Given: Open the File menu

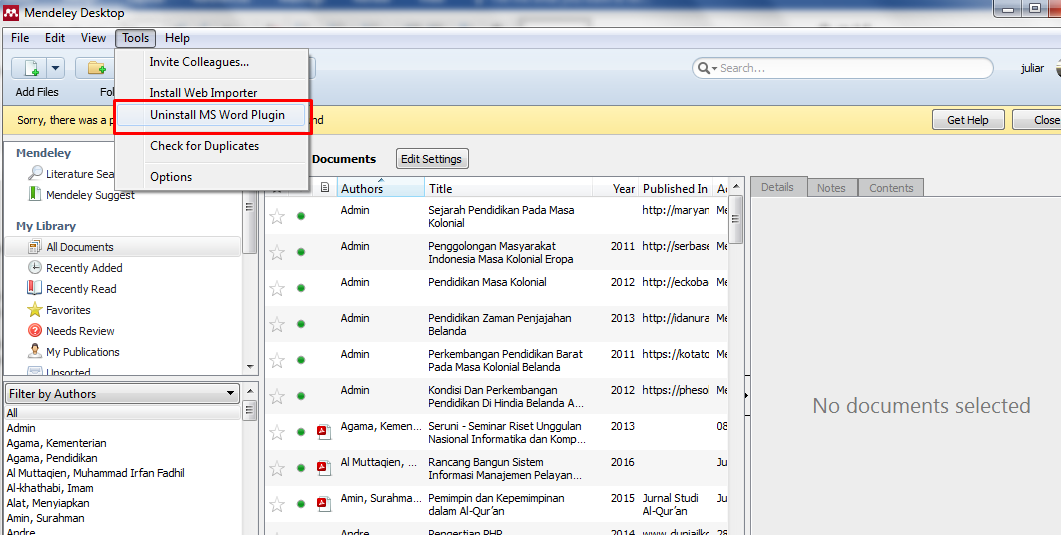Looking at the screenshot, I should click(x=20, y=38).
